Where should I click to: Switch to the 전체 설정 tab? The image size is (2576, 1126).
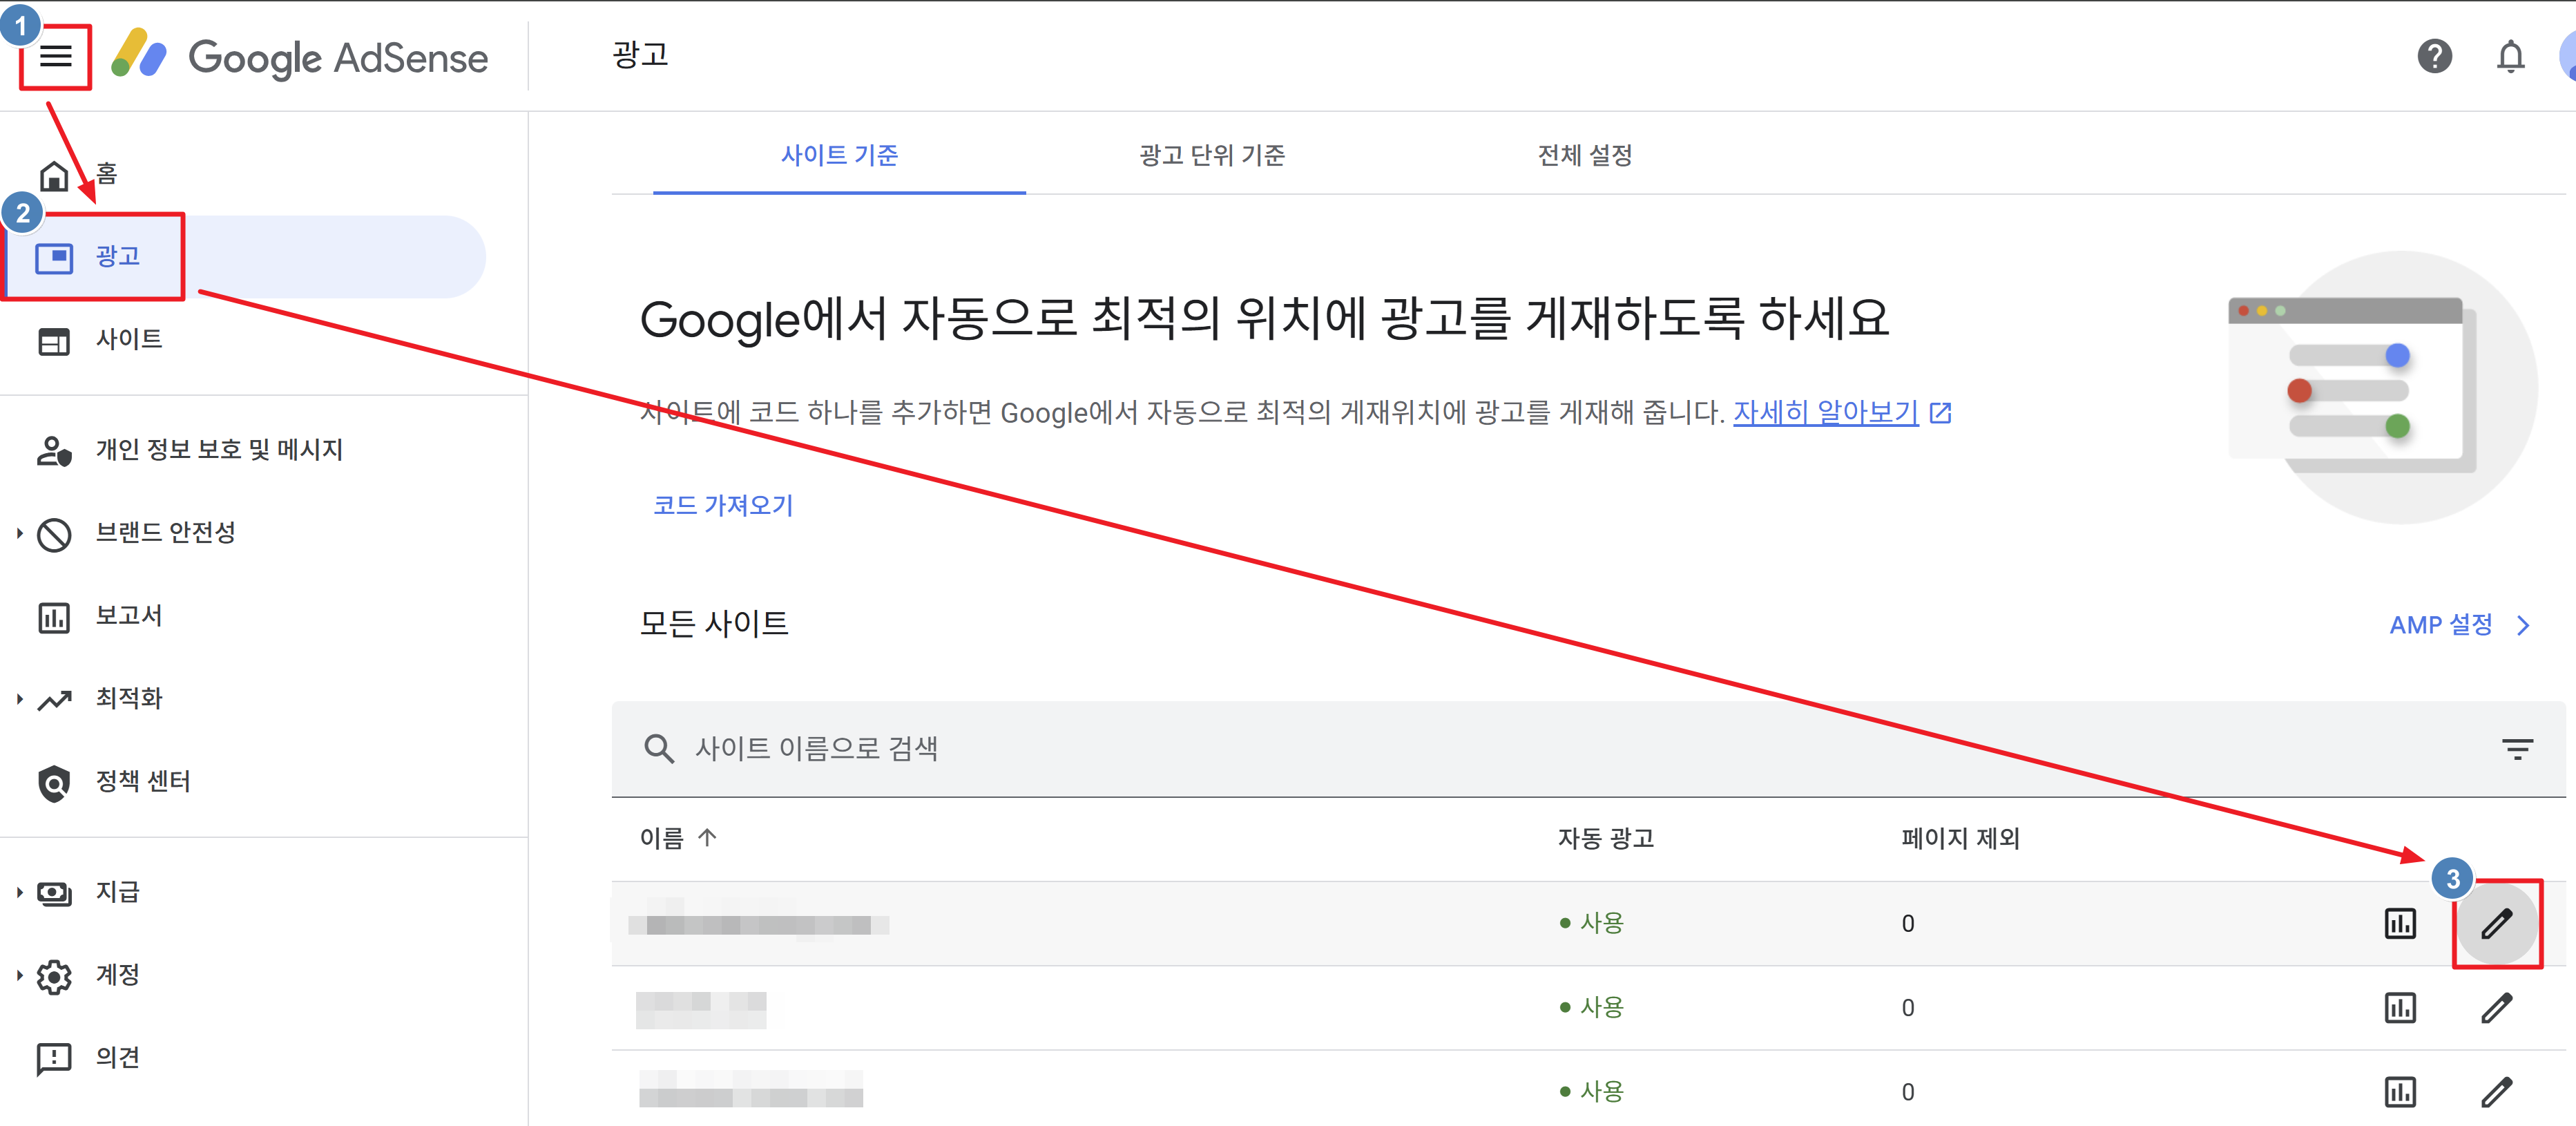tap(1584, 155)
